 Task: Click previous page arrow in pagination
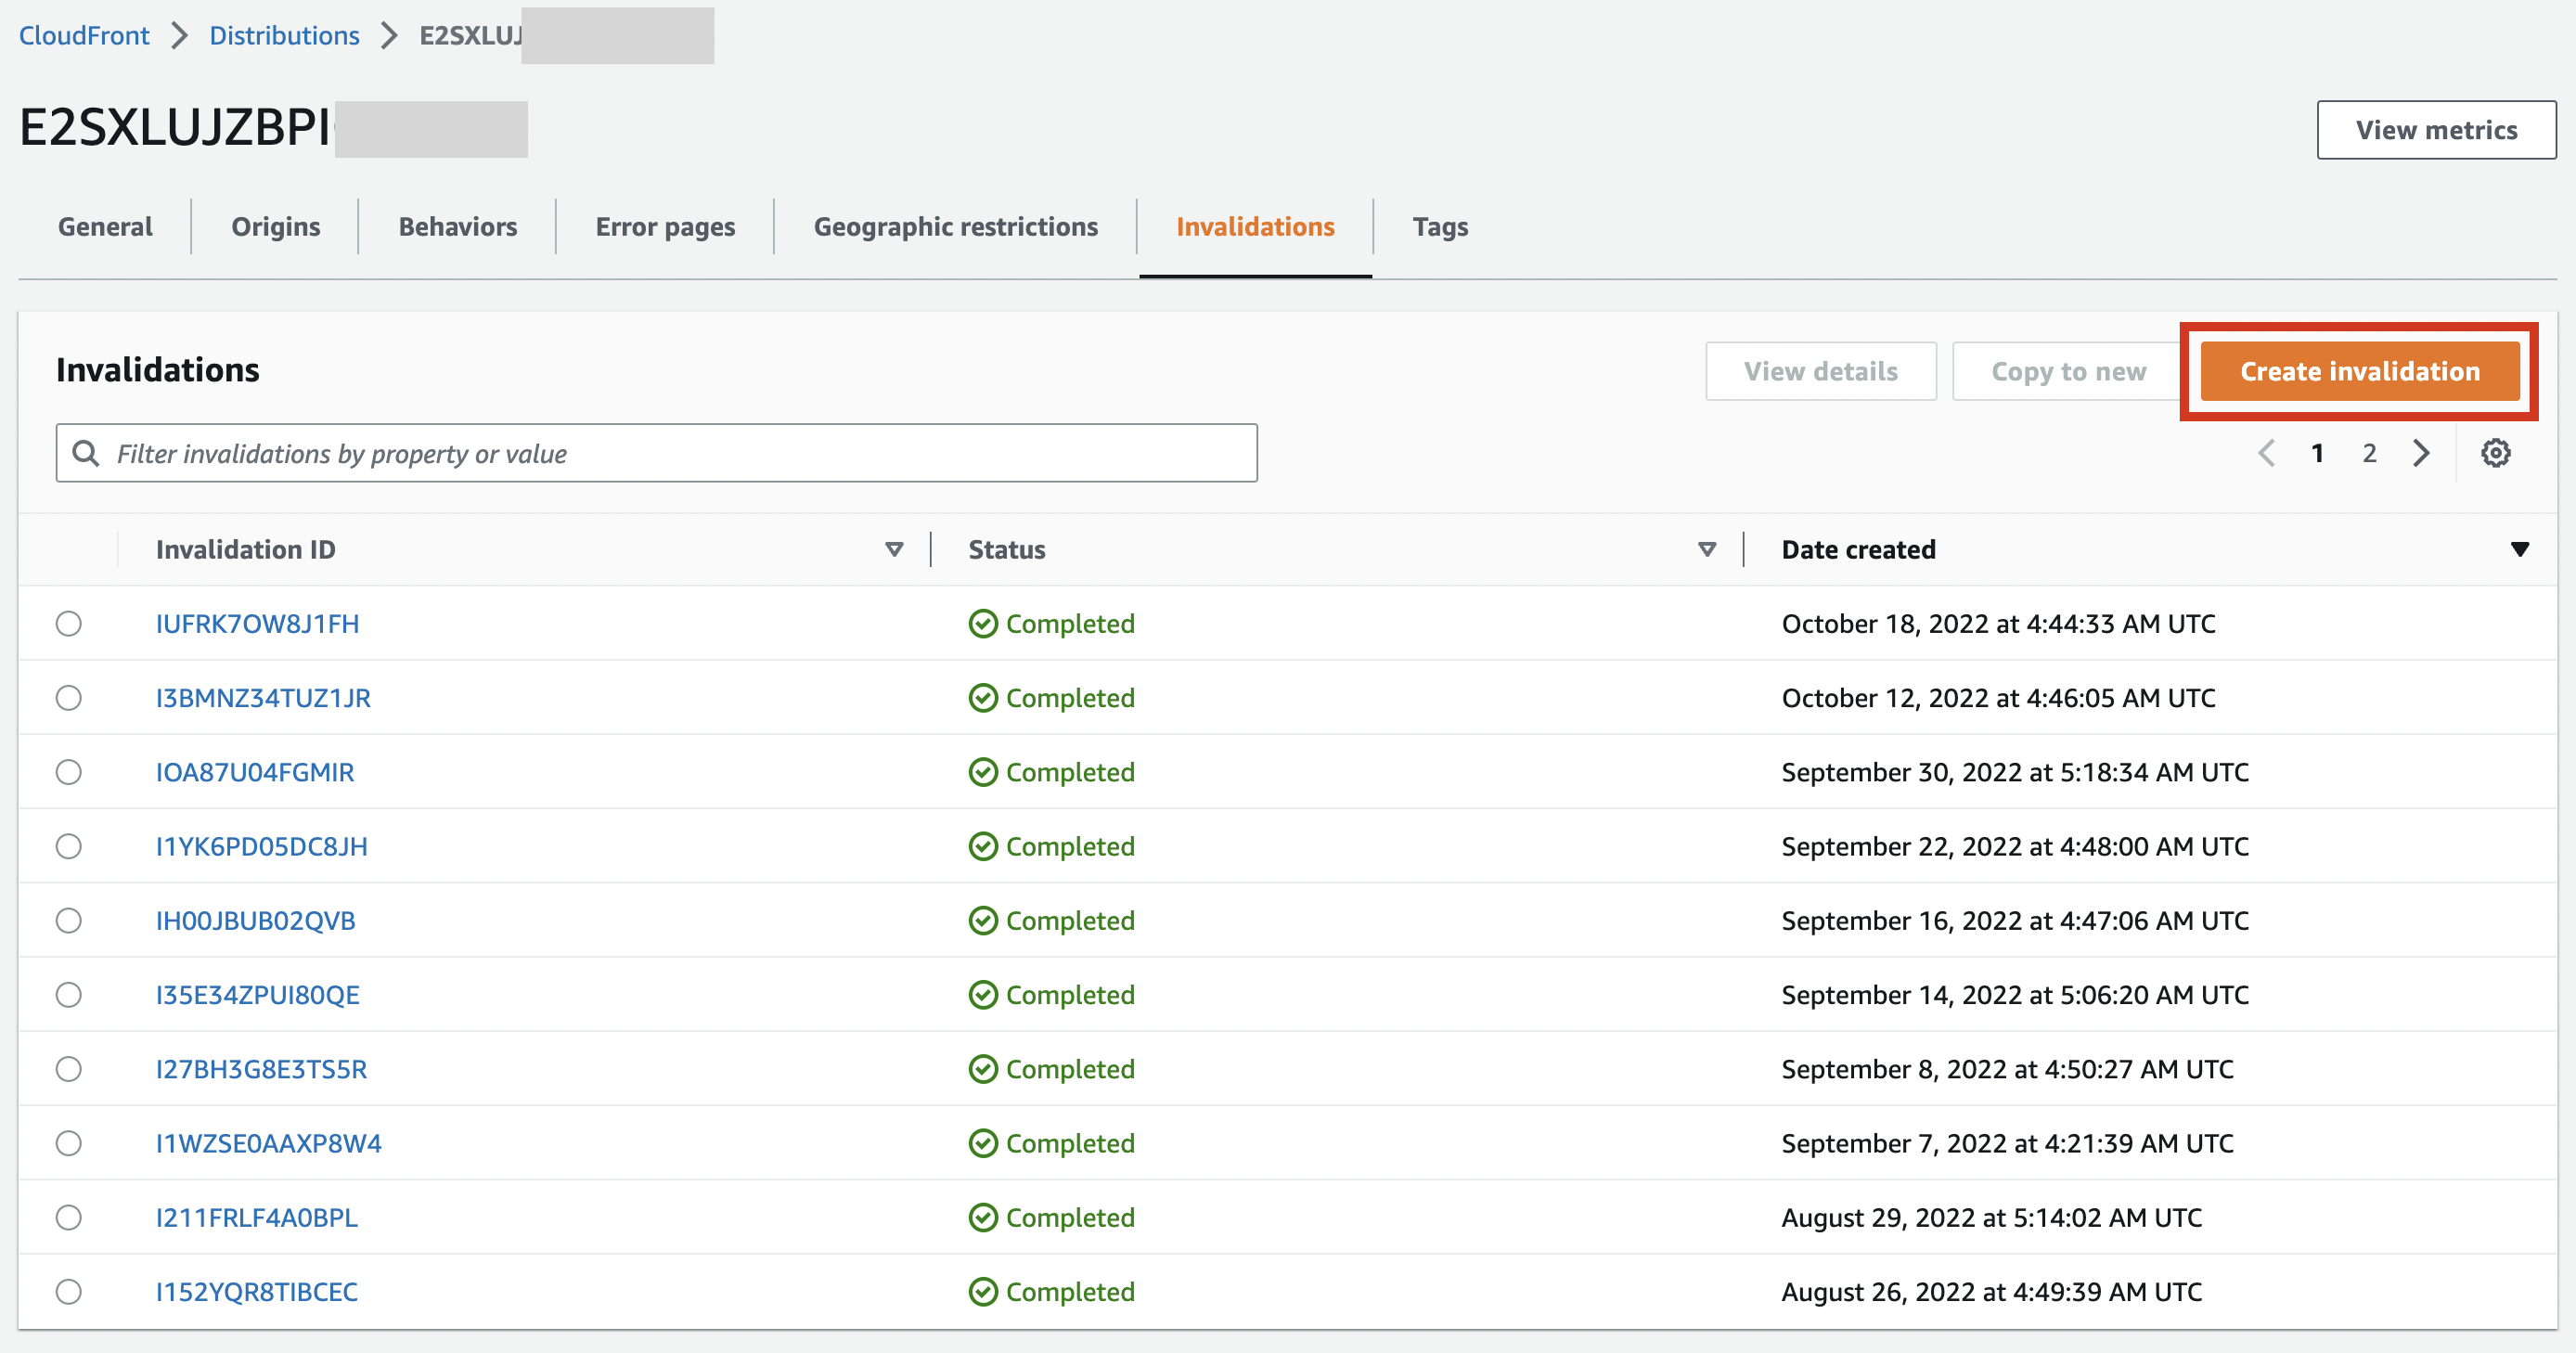(2266, 453)
